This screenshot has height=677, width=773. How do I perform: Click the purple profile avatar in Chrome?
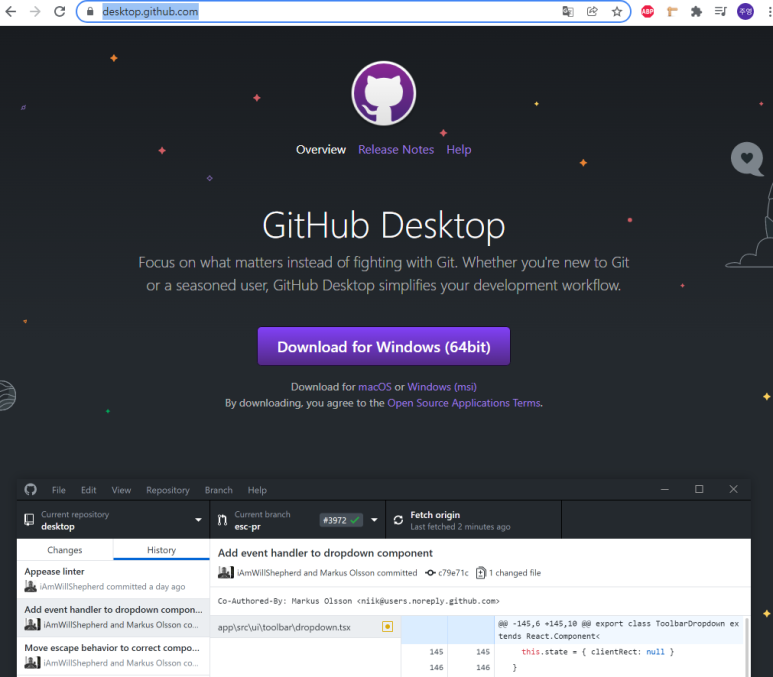click(745, 11)
